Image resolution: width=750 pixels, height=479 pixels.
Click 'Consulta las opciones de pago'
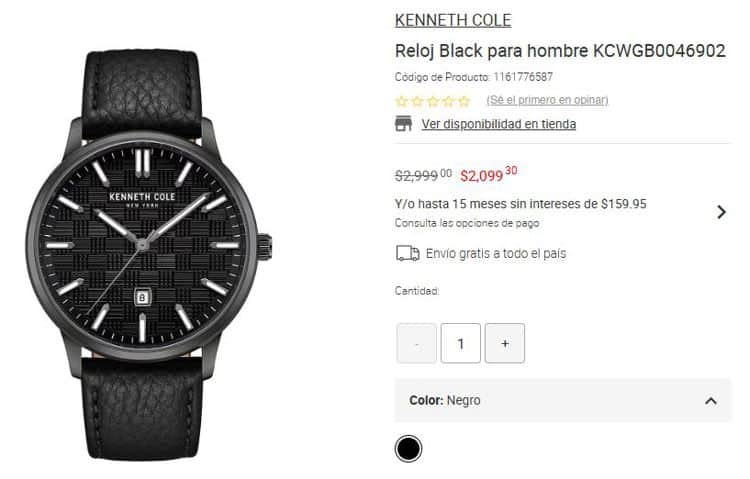(x=467, y=223)
